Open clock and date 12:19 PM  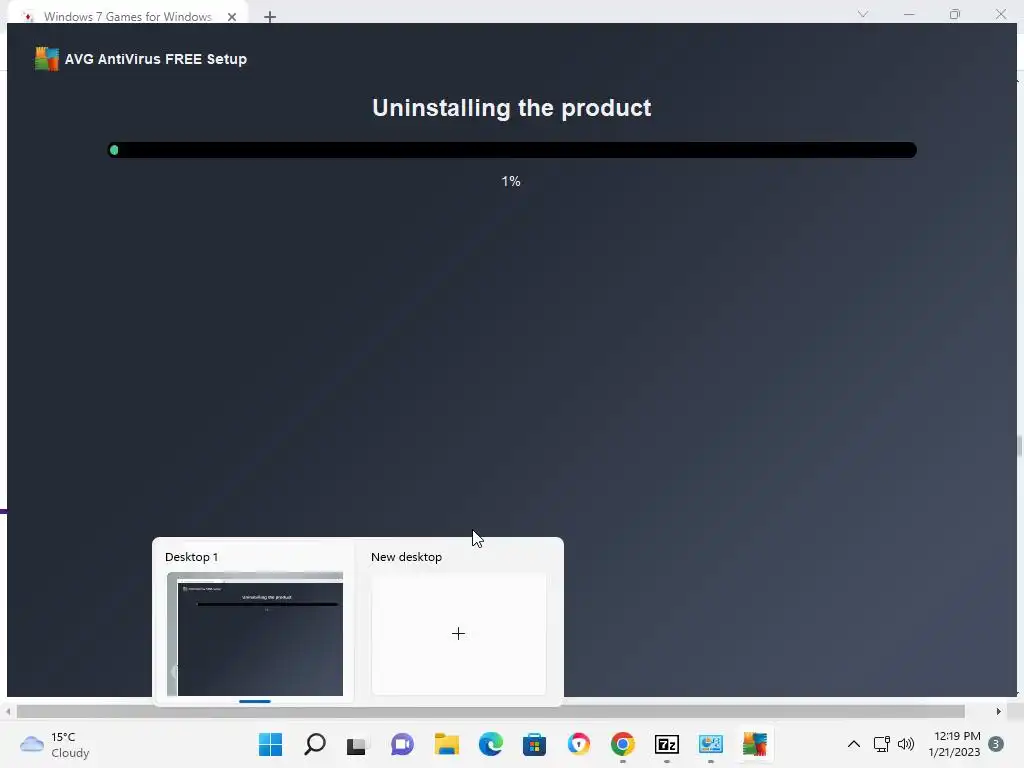click(x=954, y=744)
